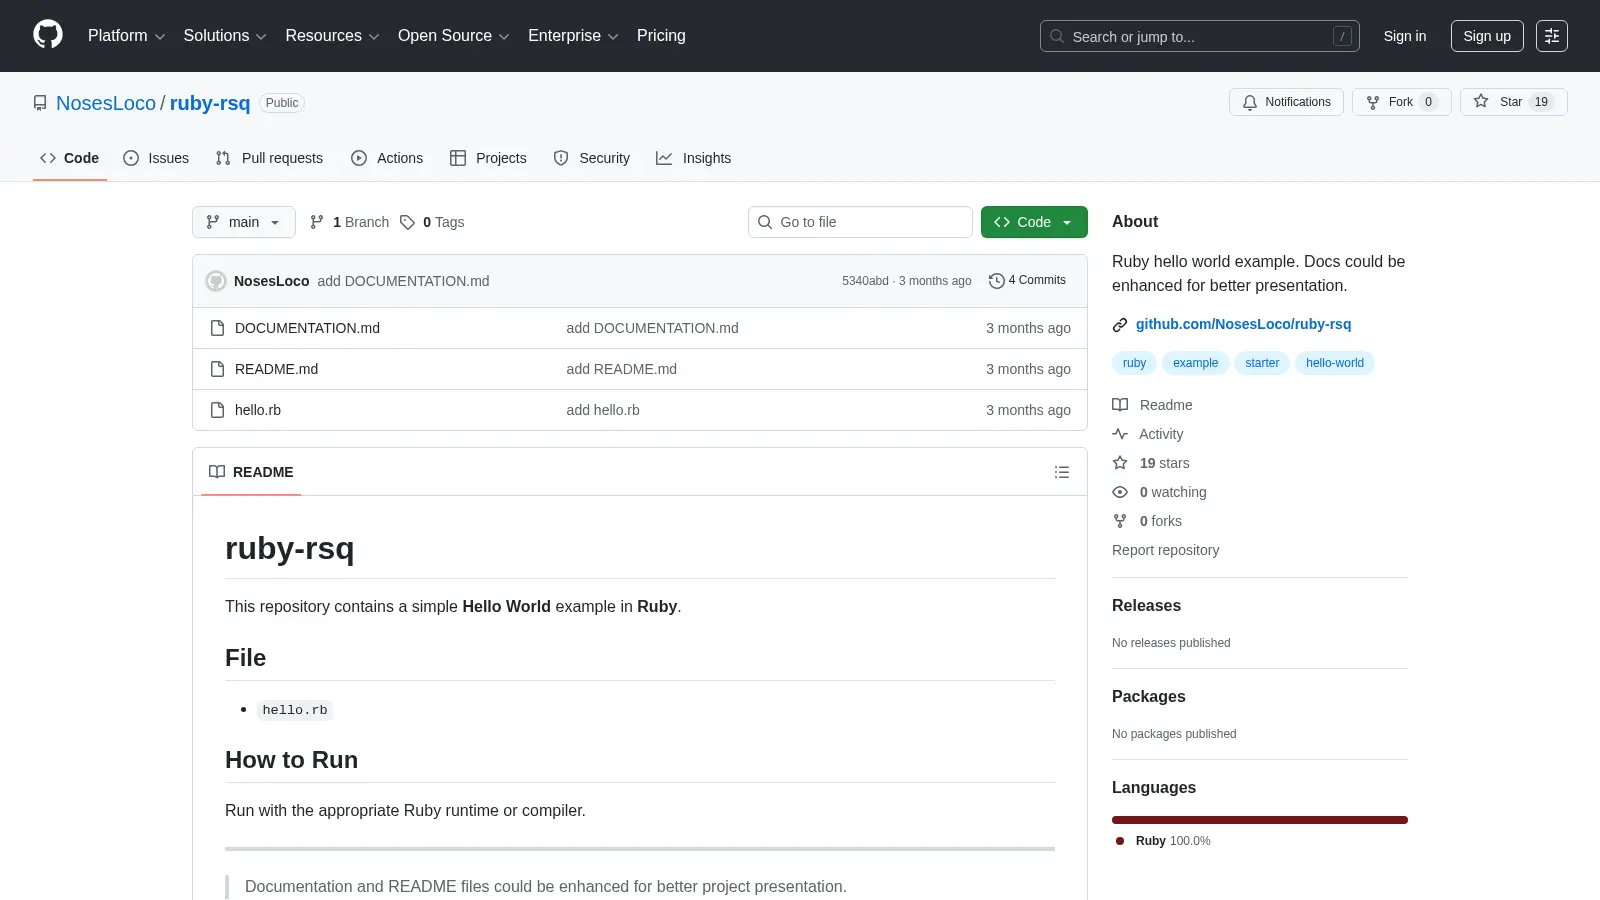Click the Star icon to star repository
1600x900 pixels.
(1481, 101)
